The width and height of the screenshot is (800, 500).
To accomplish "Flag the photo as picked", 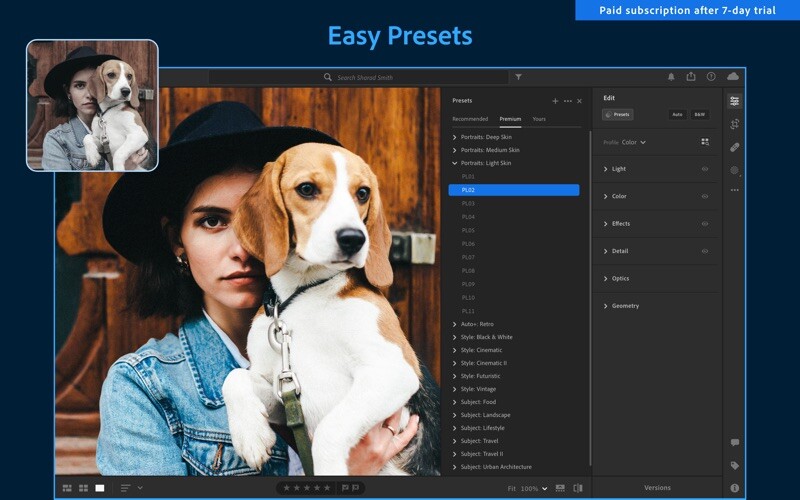I will 345,488.
